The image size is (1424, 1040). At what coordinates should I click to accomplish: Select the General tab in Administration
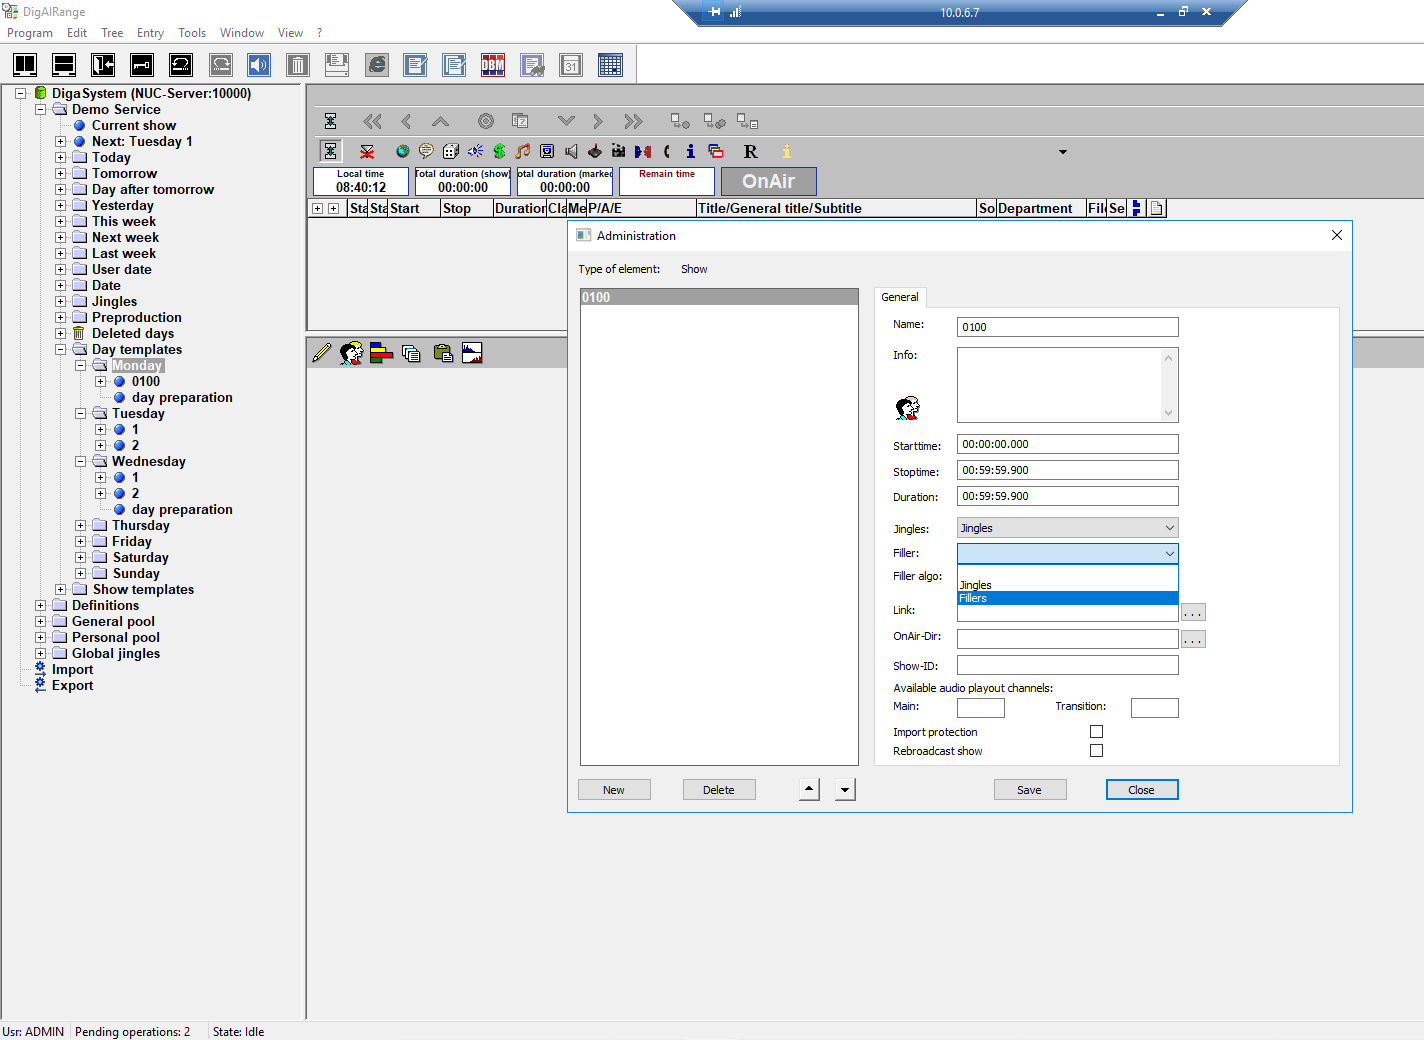(899, 297)
